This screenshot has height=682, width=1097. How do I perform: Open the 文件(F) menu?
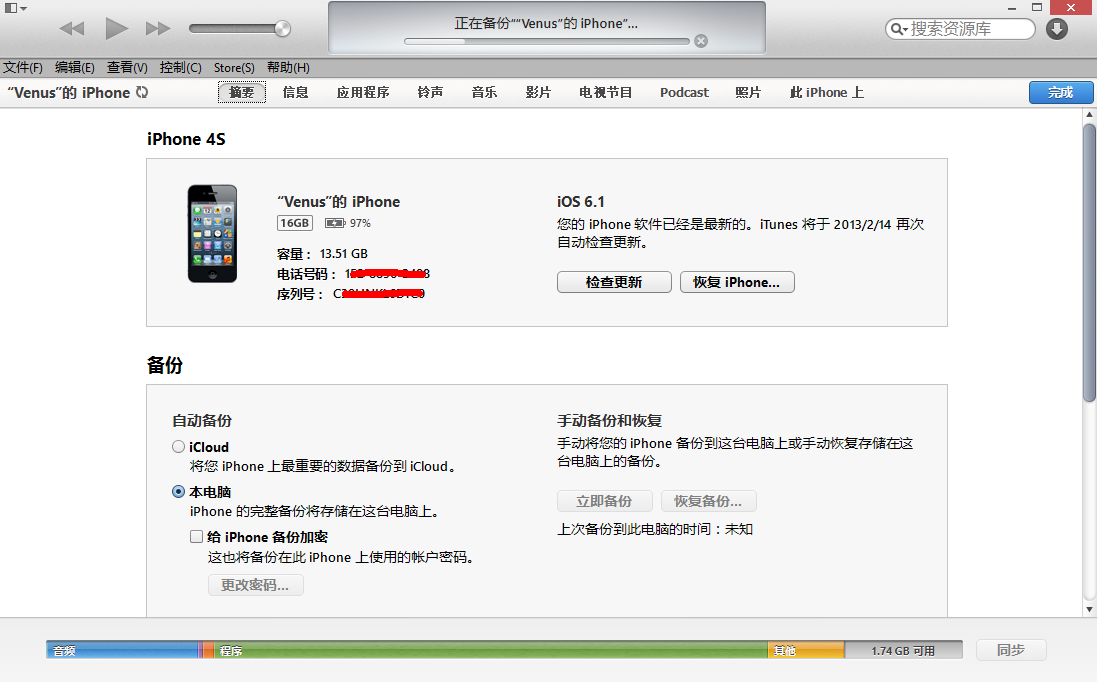click(x=23, y=68)
